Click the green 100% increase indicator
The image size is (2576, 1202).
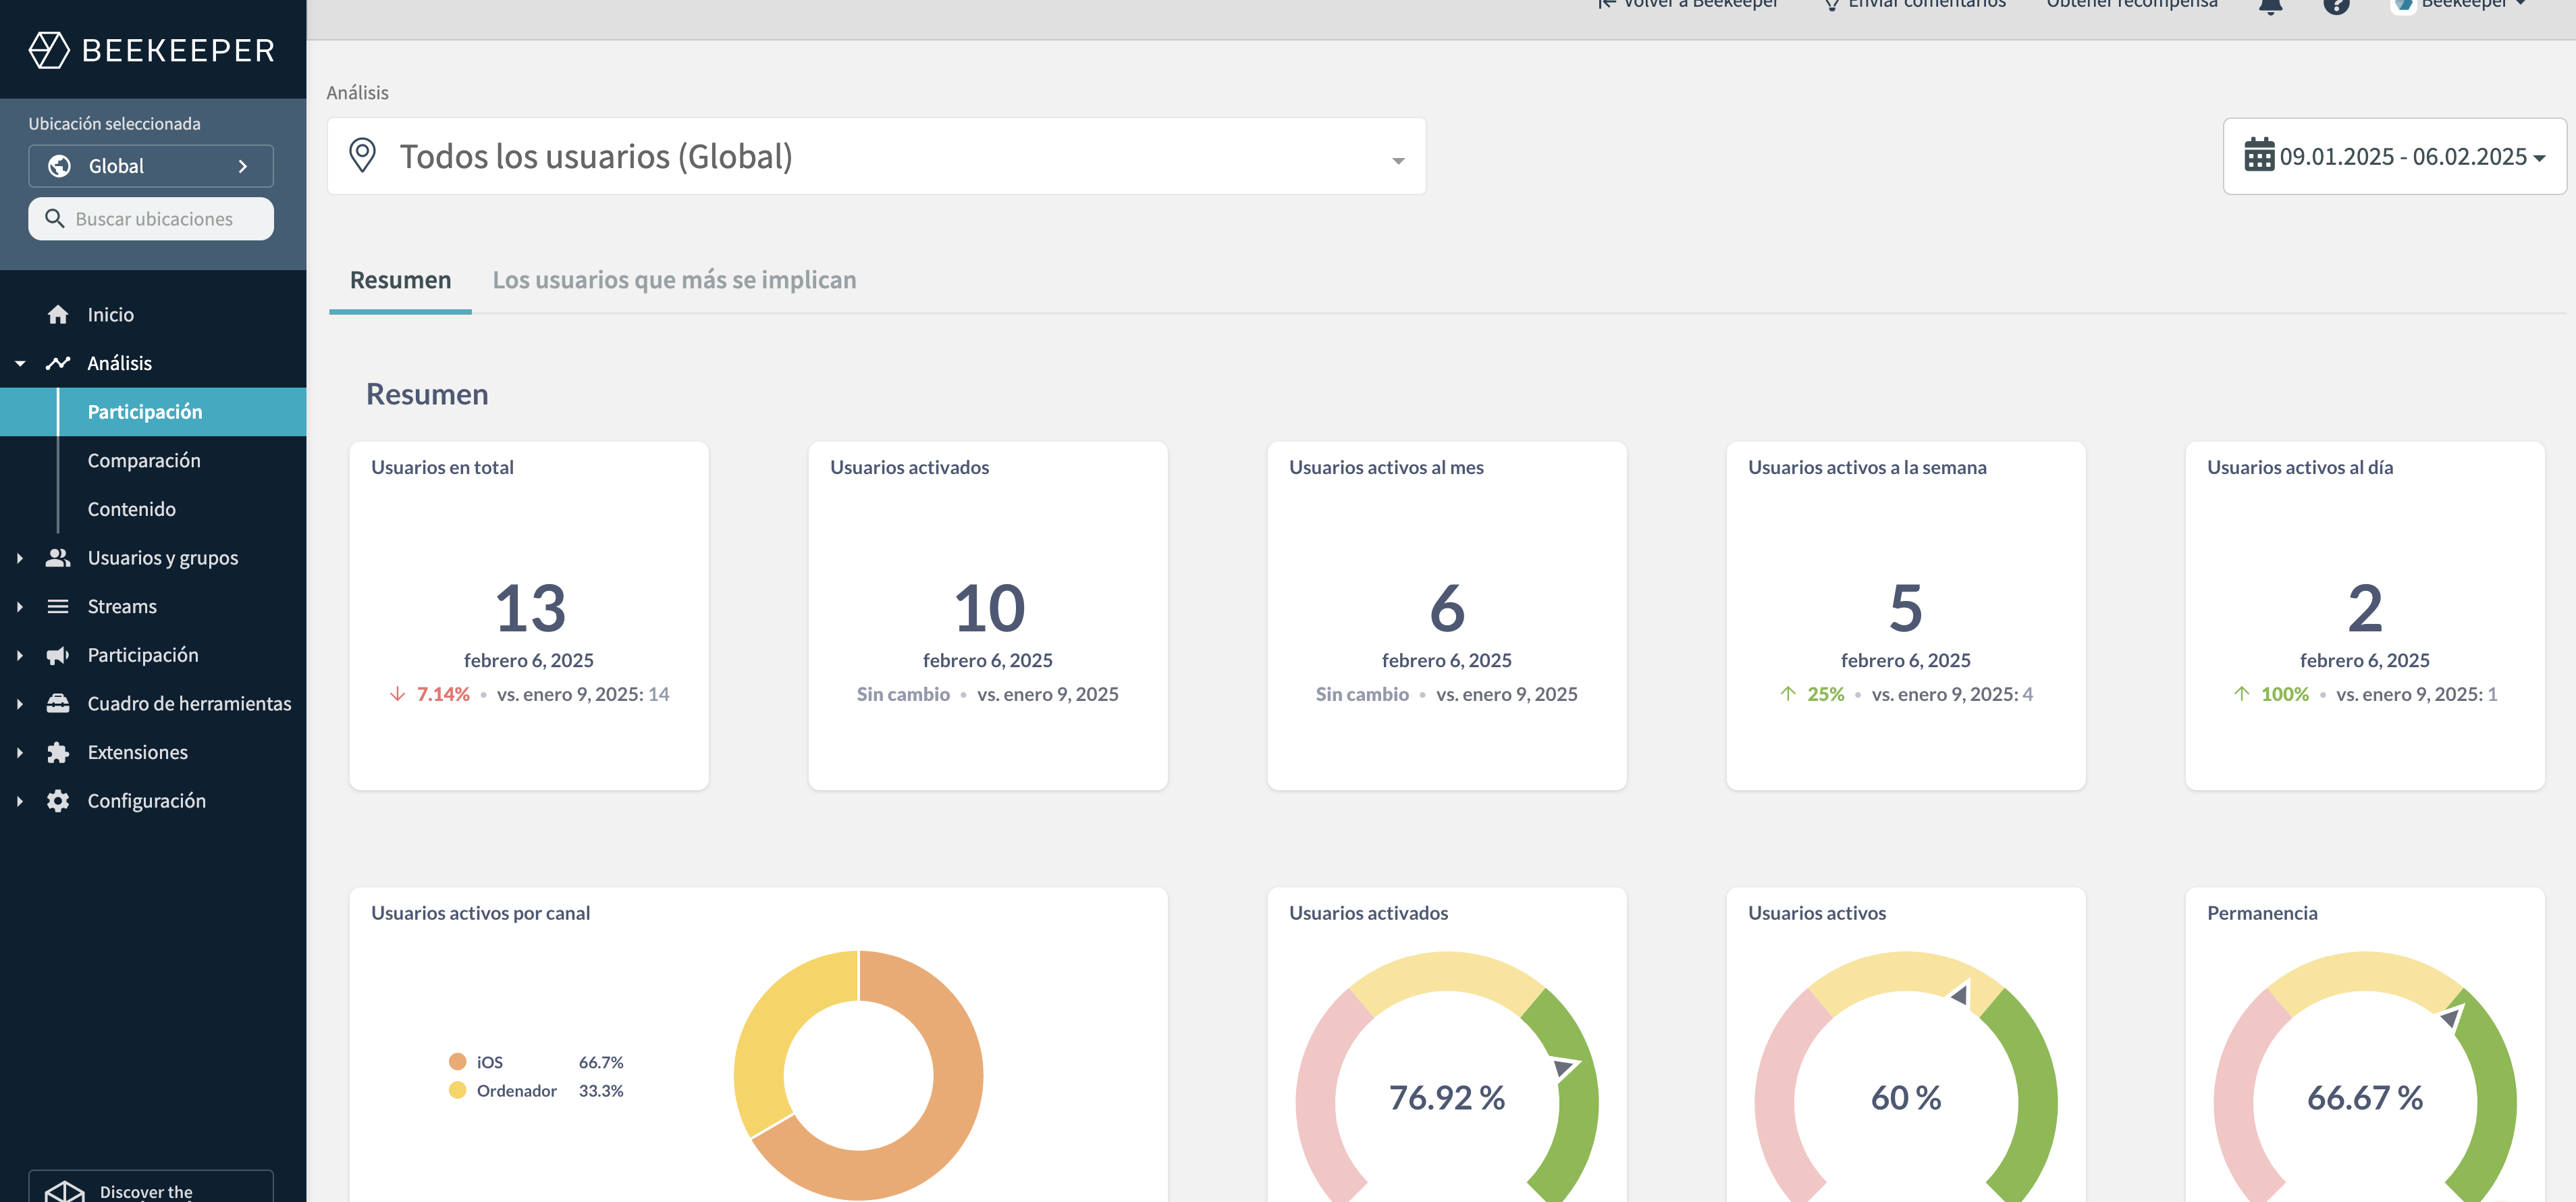point(2271,694)
